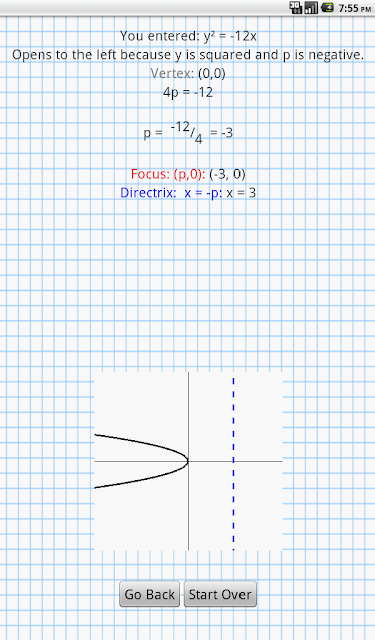Image resolution: width=375 pixels, height=640 pixels.
Task: Click the Start Over button
Action: 220,594
